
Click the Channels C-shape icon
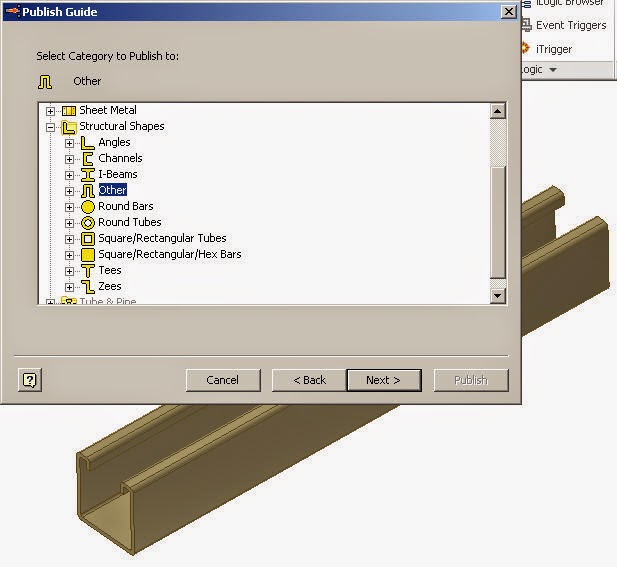(x=88, y=159)
